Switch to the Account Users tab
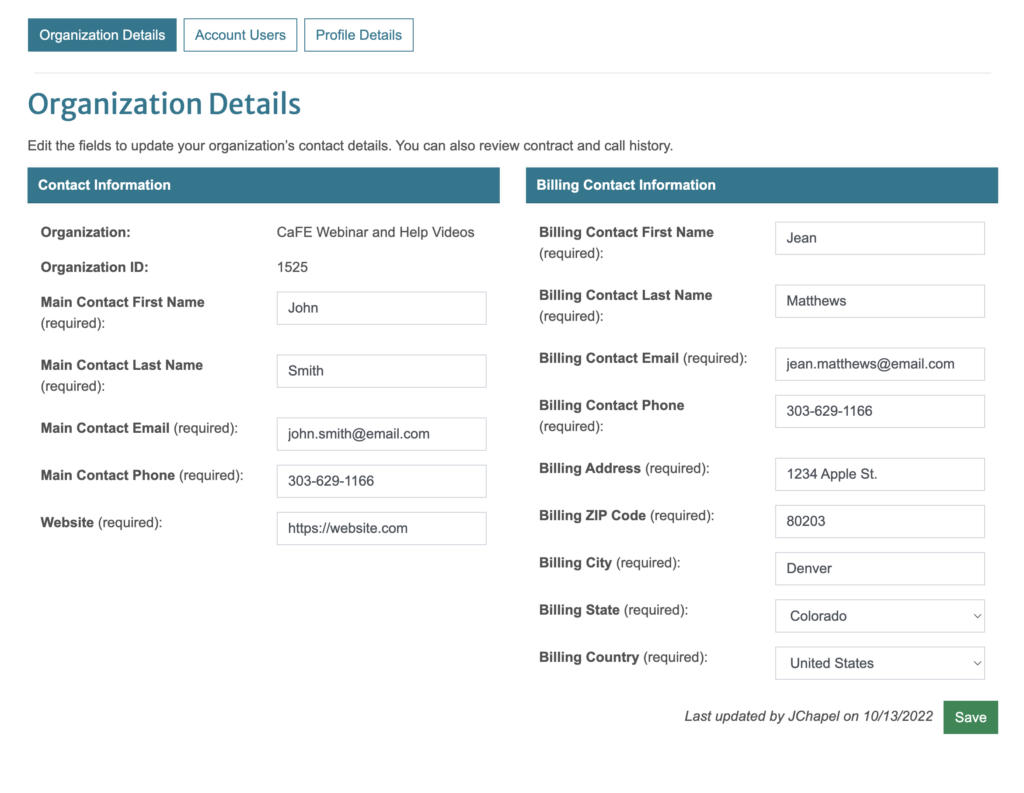 pos(240,35)
